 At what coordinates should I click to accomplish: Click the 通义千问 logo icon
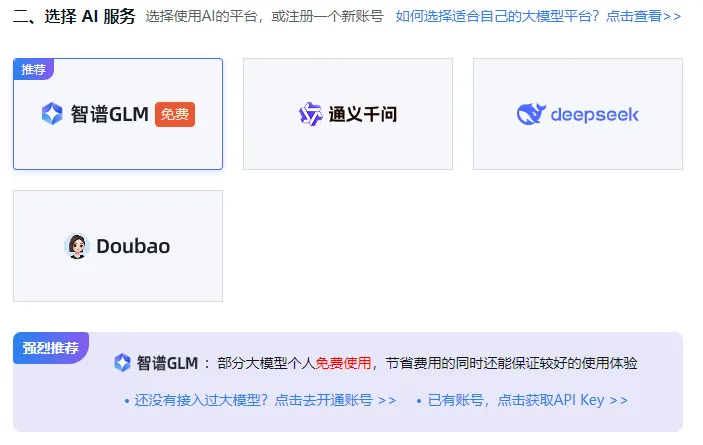(310, 114)
